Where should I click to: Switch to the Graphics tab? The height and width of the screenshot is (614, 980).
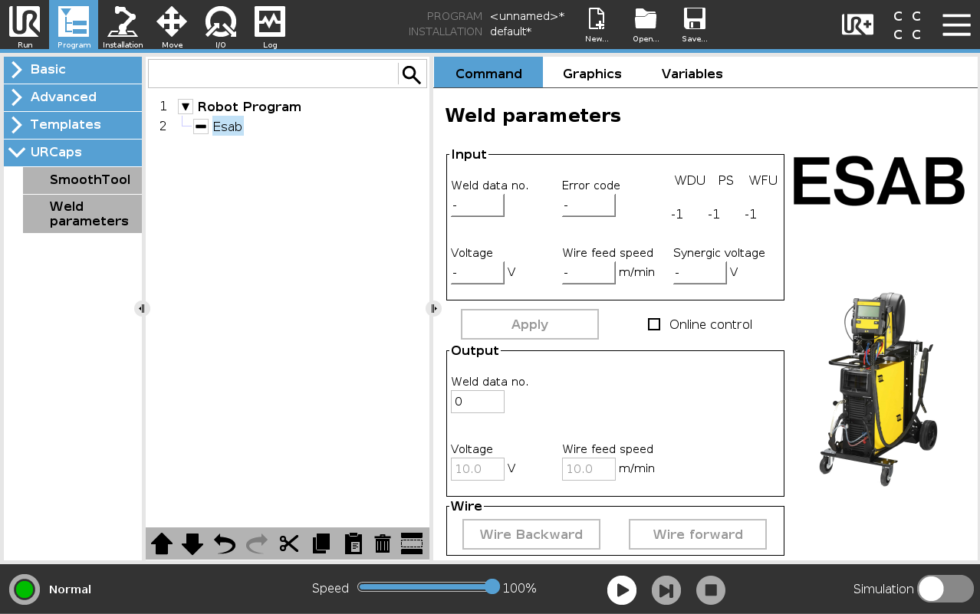pos(592,74)
